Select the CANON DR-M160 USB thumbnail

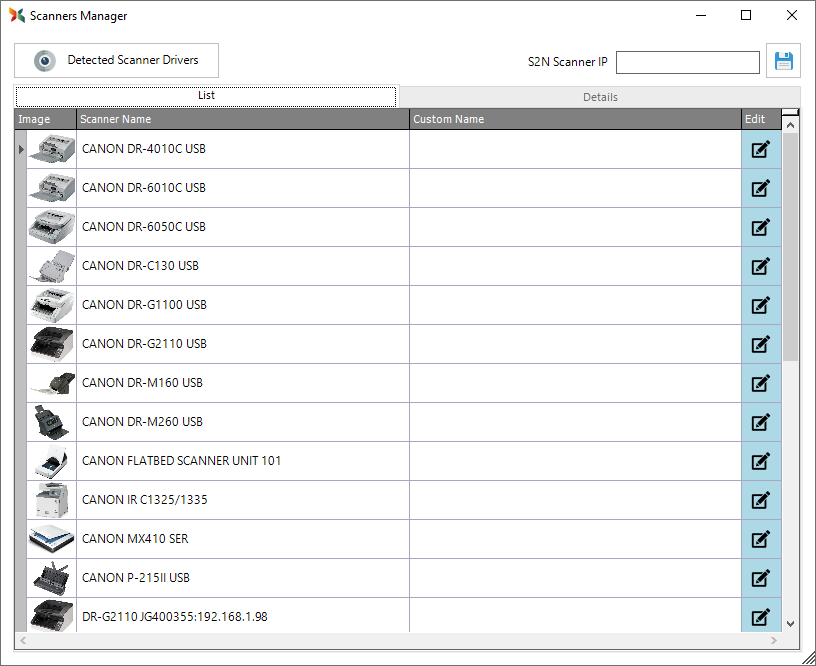(52, 383)
